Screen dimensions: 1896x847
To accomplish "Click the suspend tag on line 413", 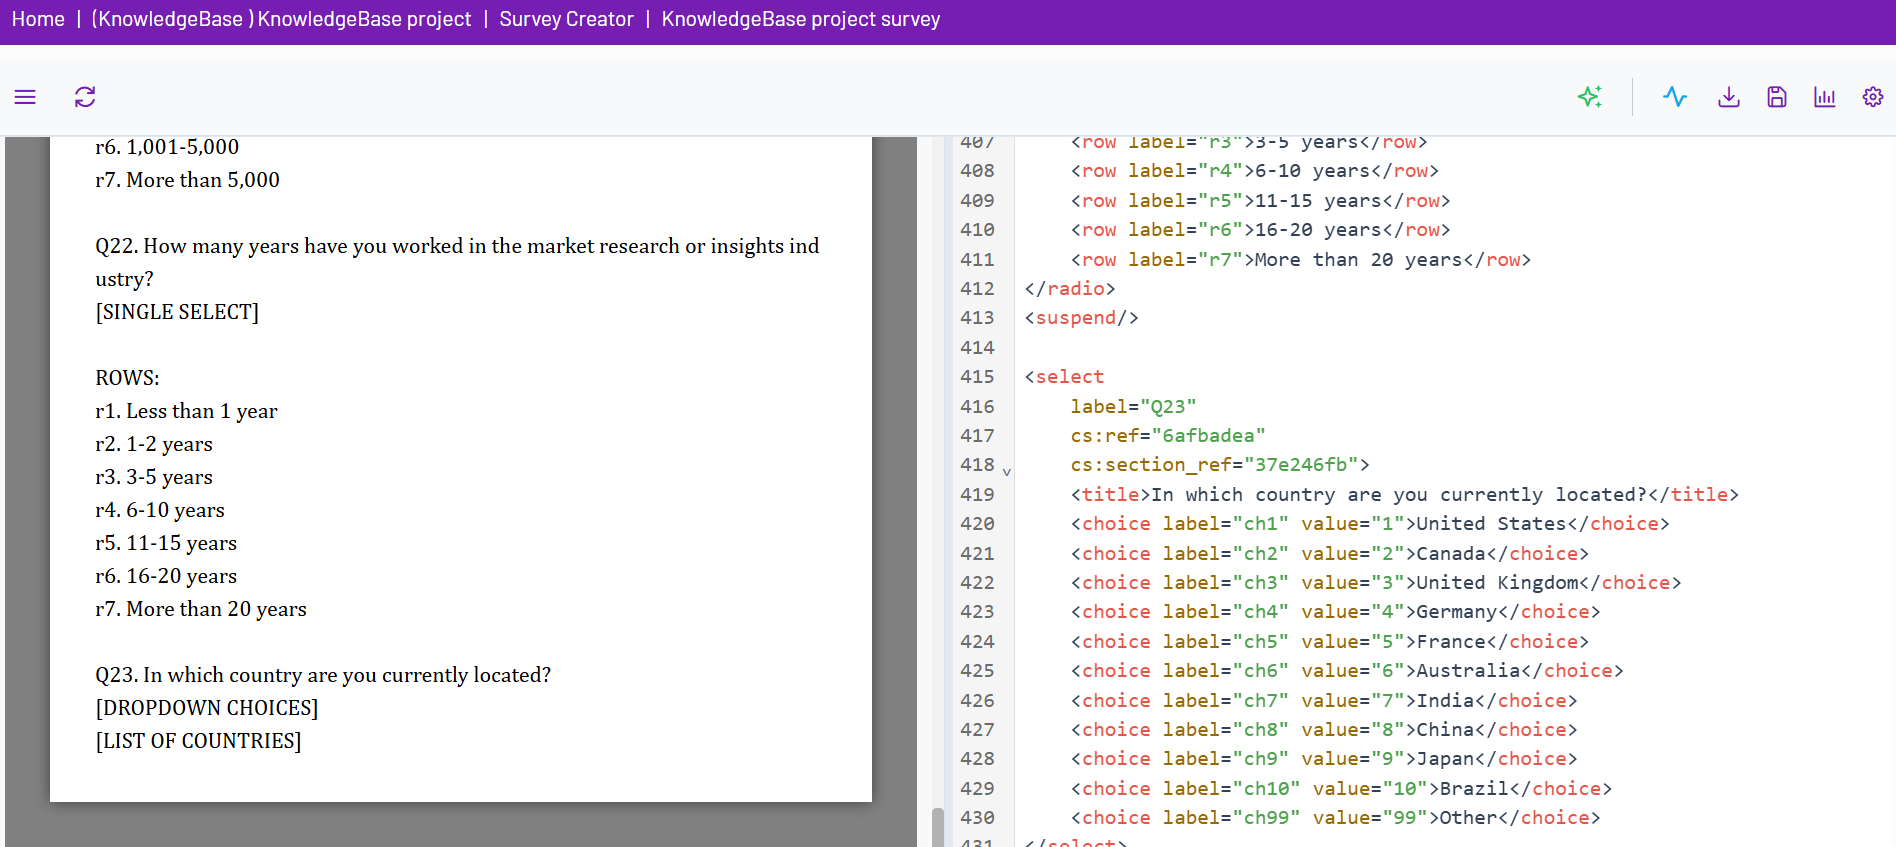I will [x=1081, y=318].
